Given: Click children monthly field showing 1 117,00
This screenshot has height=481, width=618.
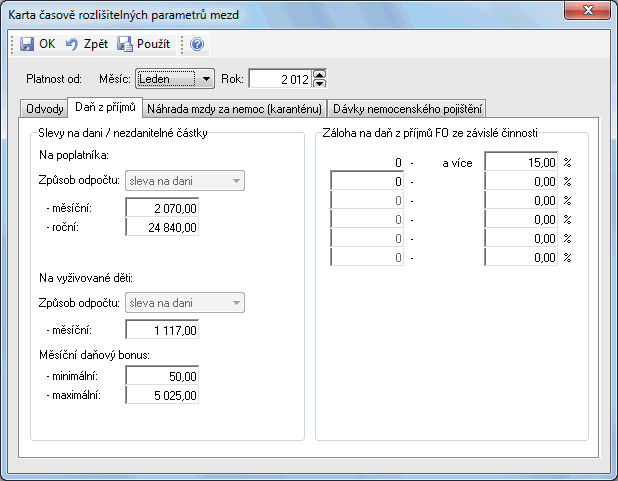Looking at the screenshot, I should coord(164,330).
